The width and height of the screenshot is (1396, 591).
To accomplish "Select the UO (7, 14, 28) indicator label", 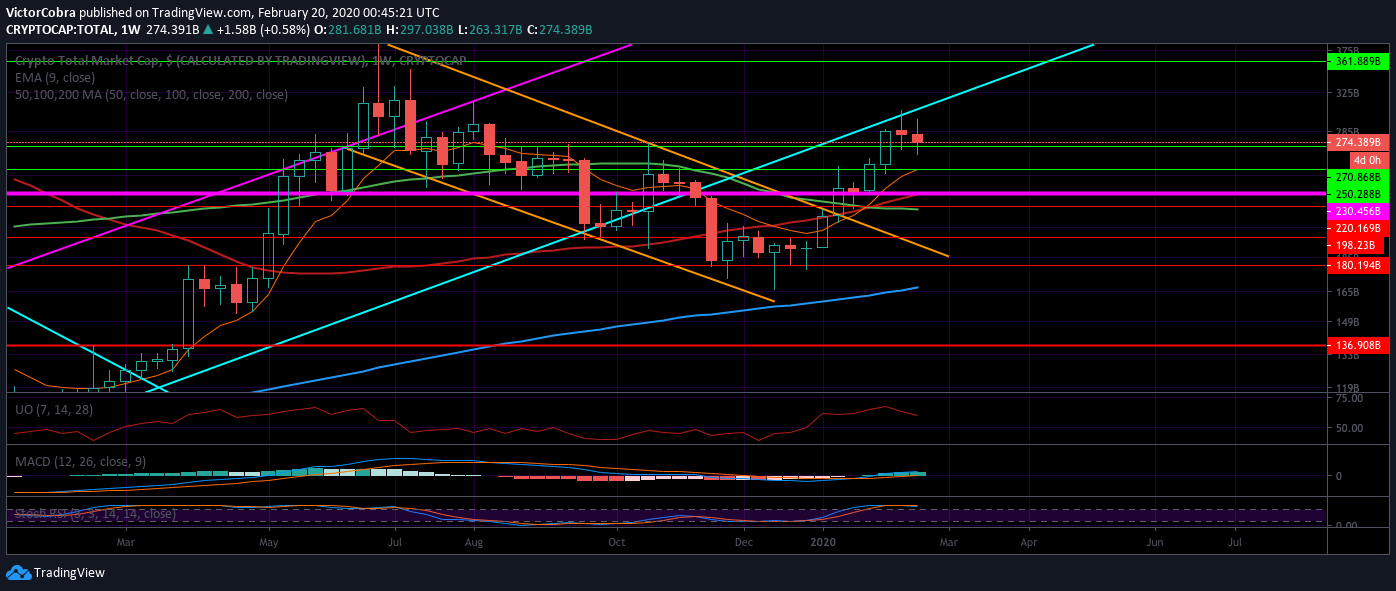I will pos(52,409).
